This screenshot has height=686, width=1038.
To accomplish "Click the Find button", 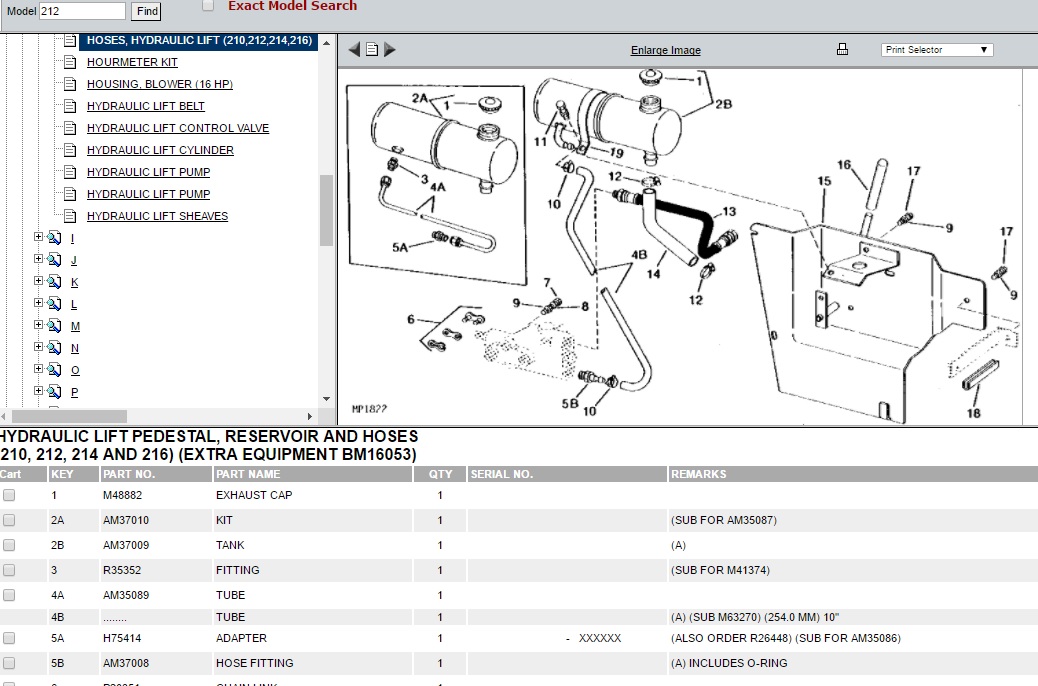I will pos(147,11).
